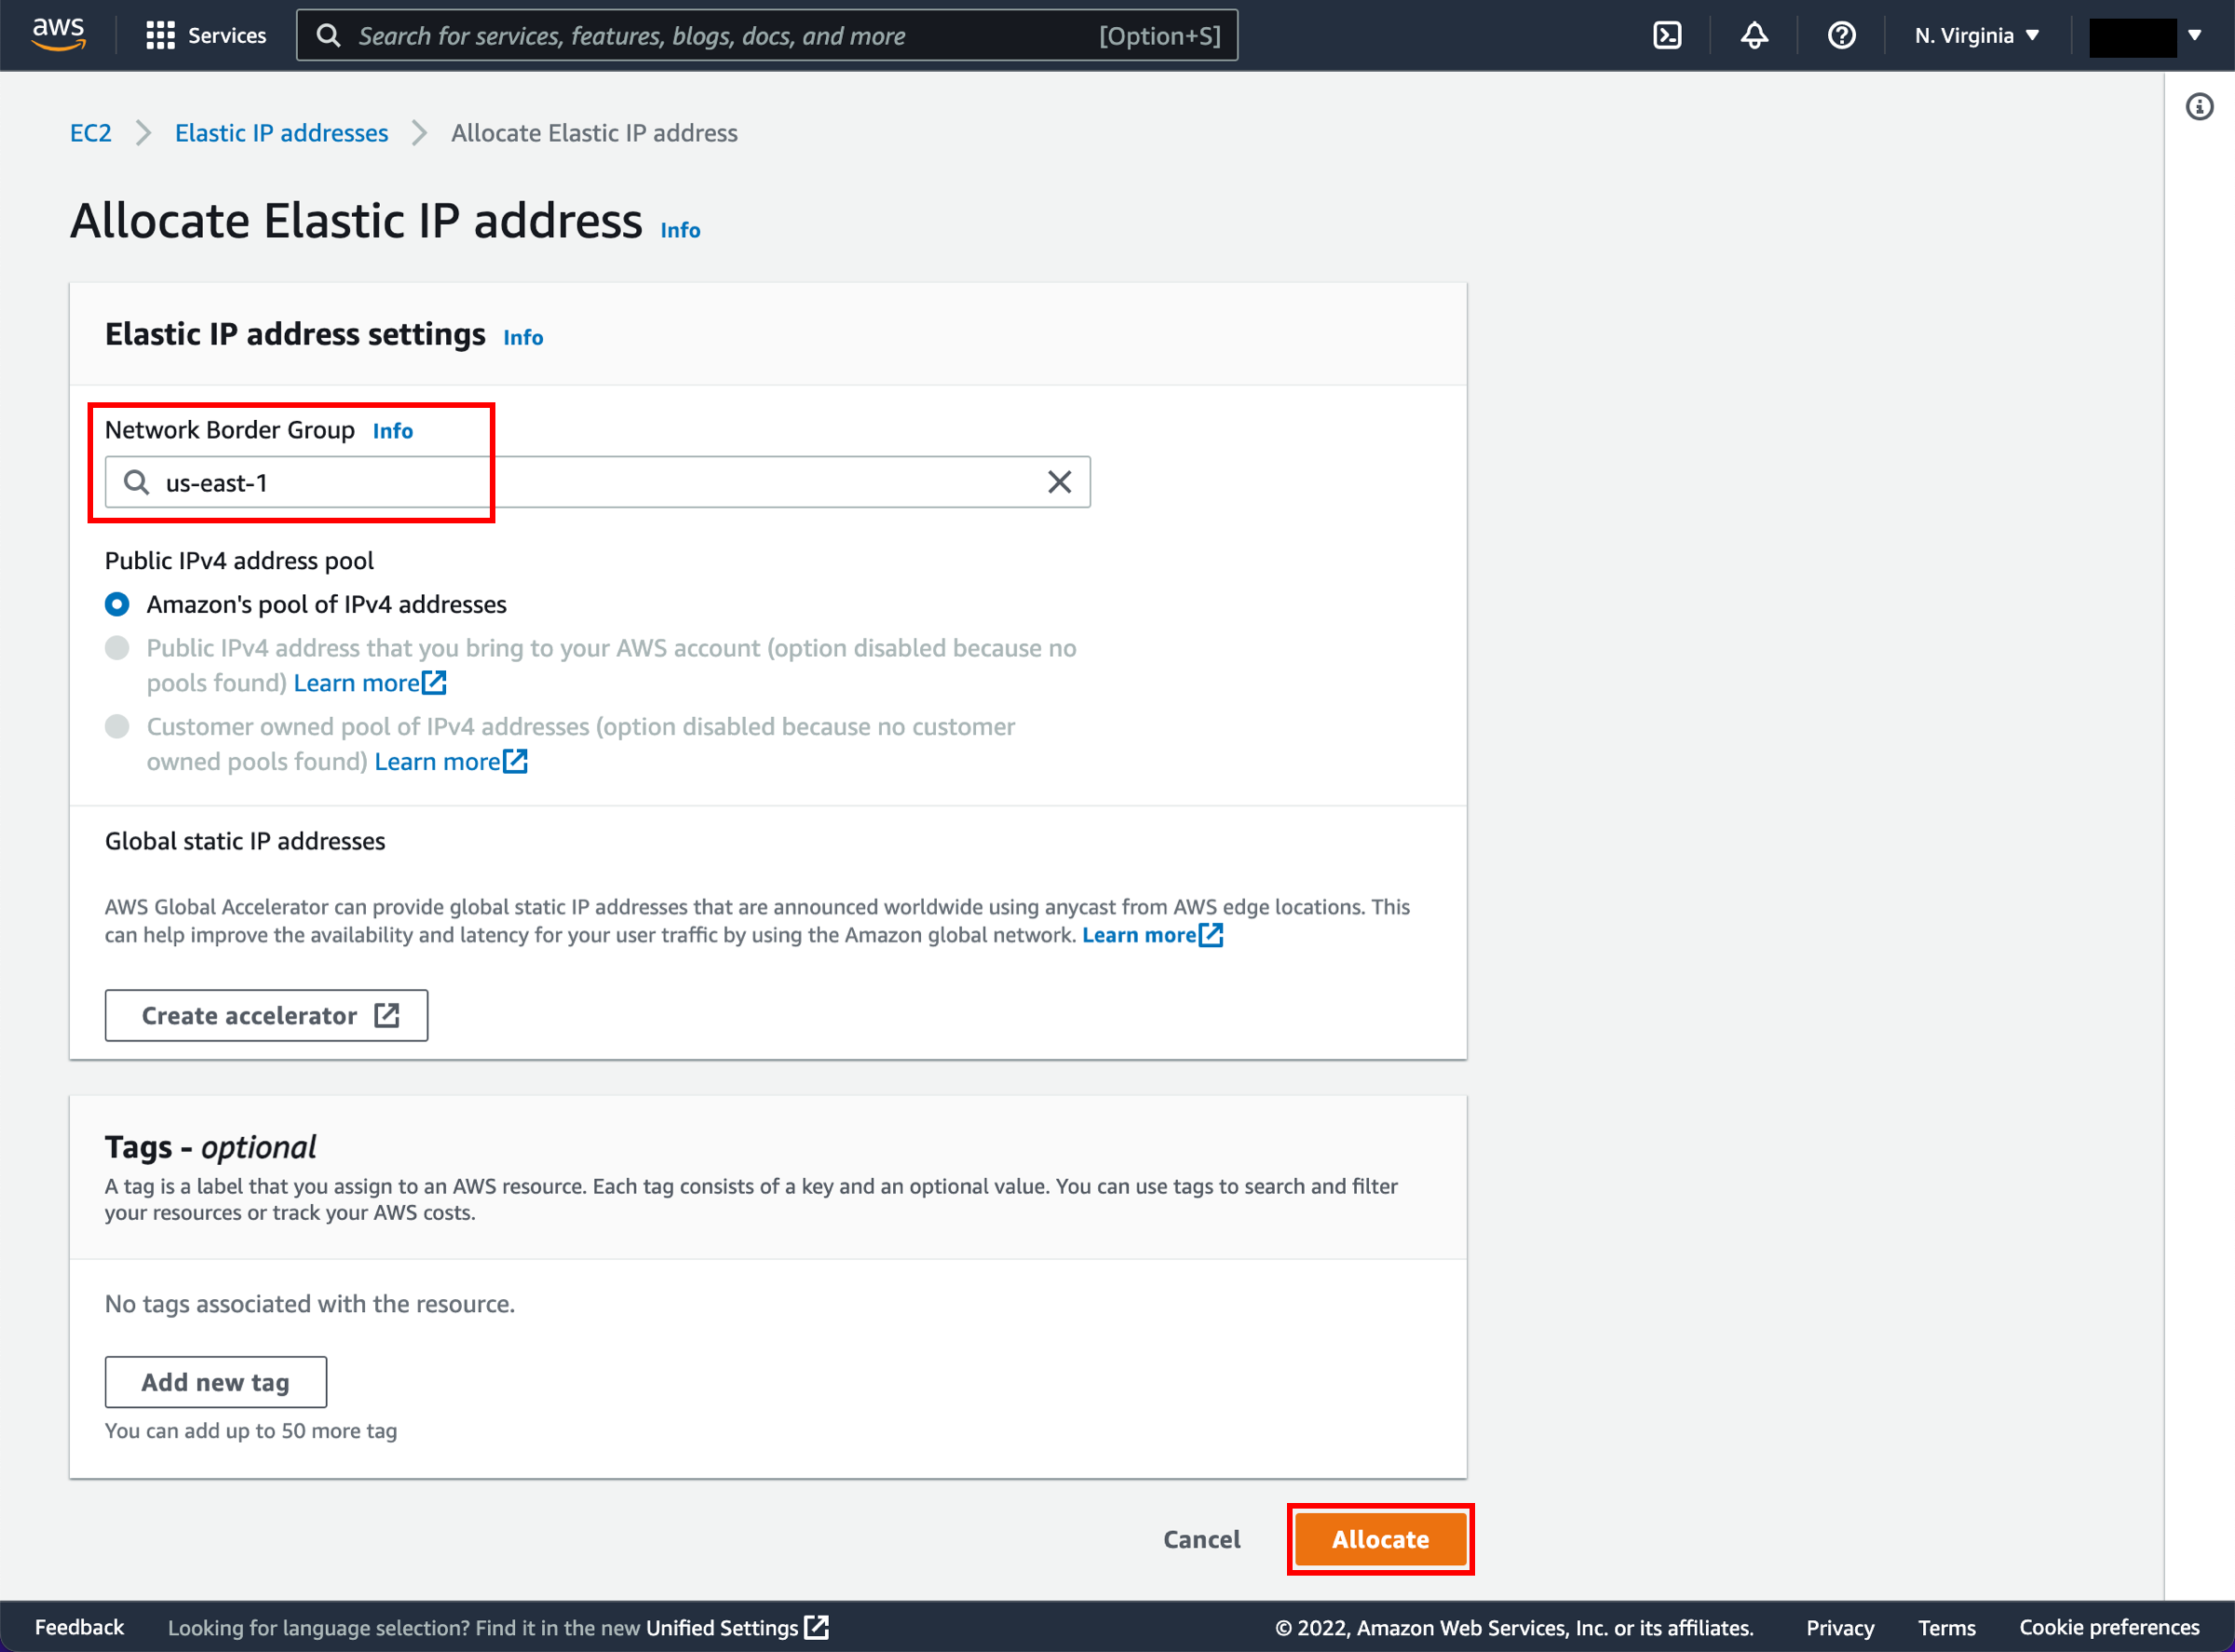Screen dimensions: 2235x1652
Task: Click magnifier in Network Border Group field
Action: (136, 483)
